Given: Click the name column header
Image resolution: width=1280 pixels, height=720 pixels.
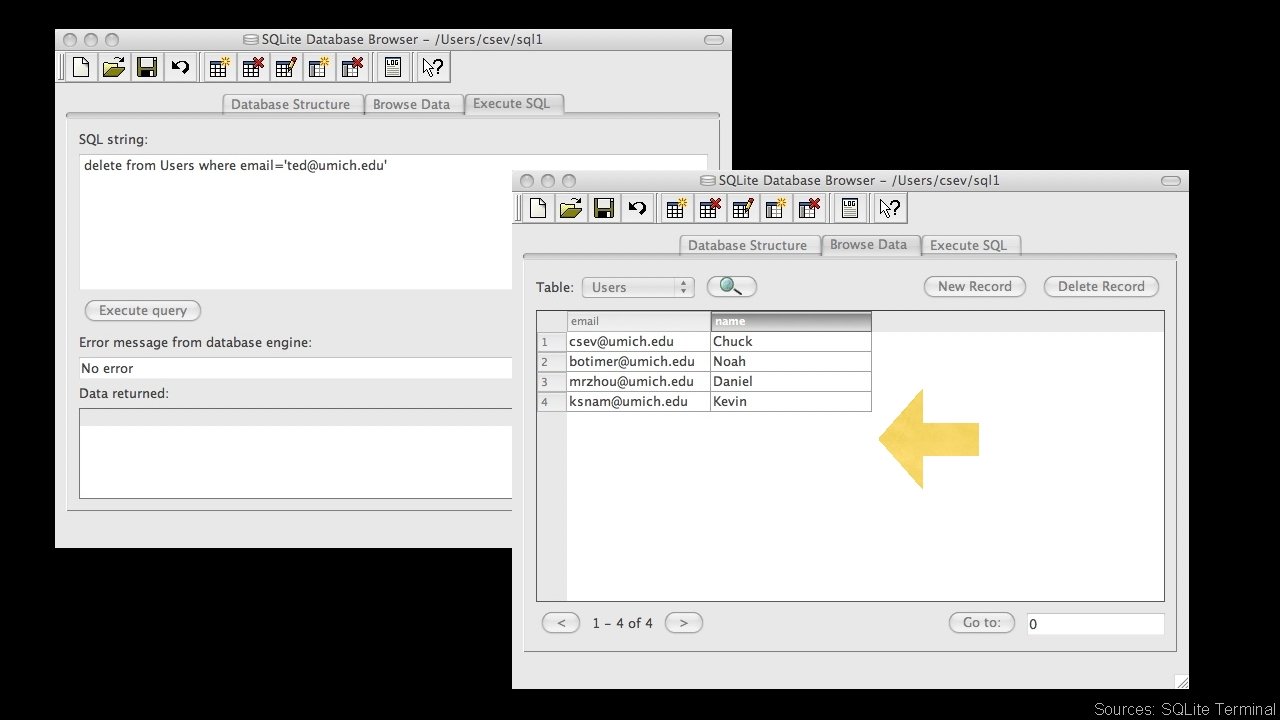Looking at the screenshot, I should click(x=791, y=321).
